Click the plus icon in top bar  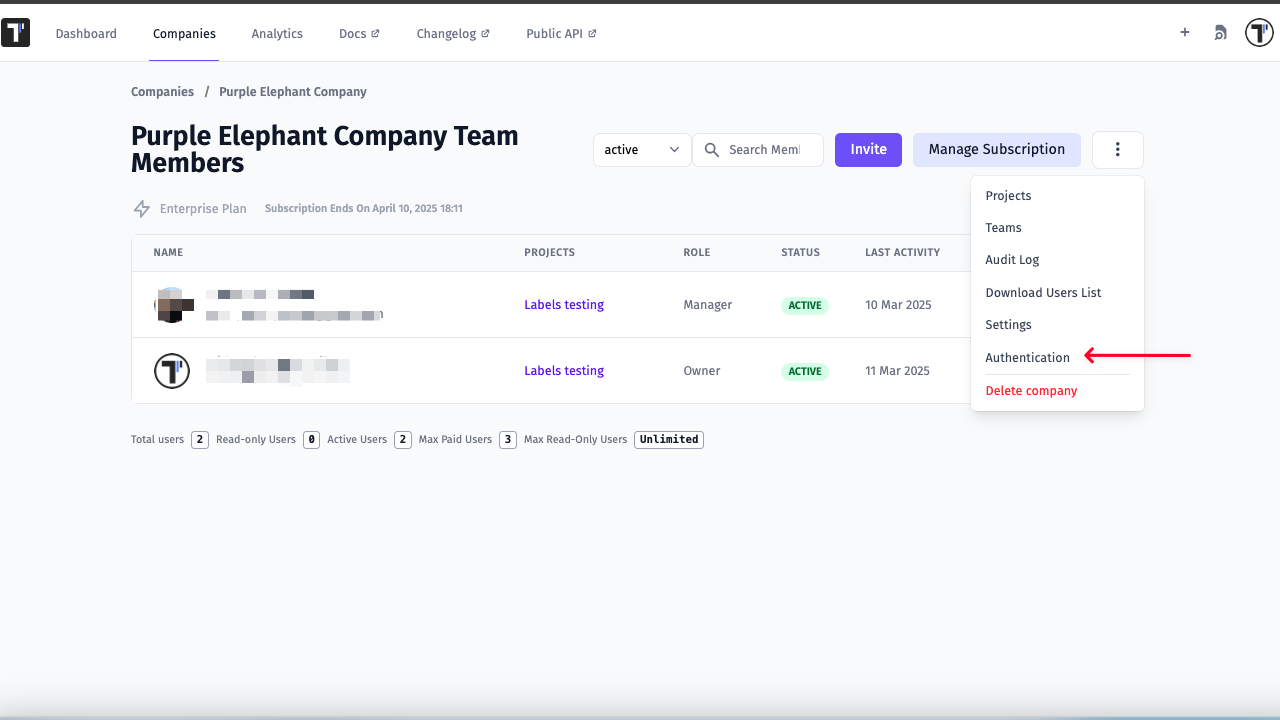pyautogui.click(x=1185, y=33)
